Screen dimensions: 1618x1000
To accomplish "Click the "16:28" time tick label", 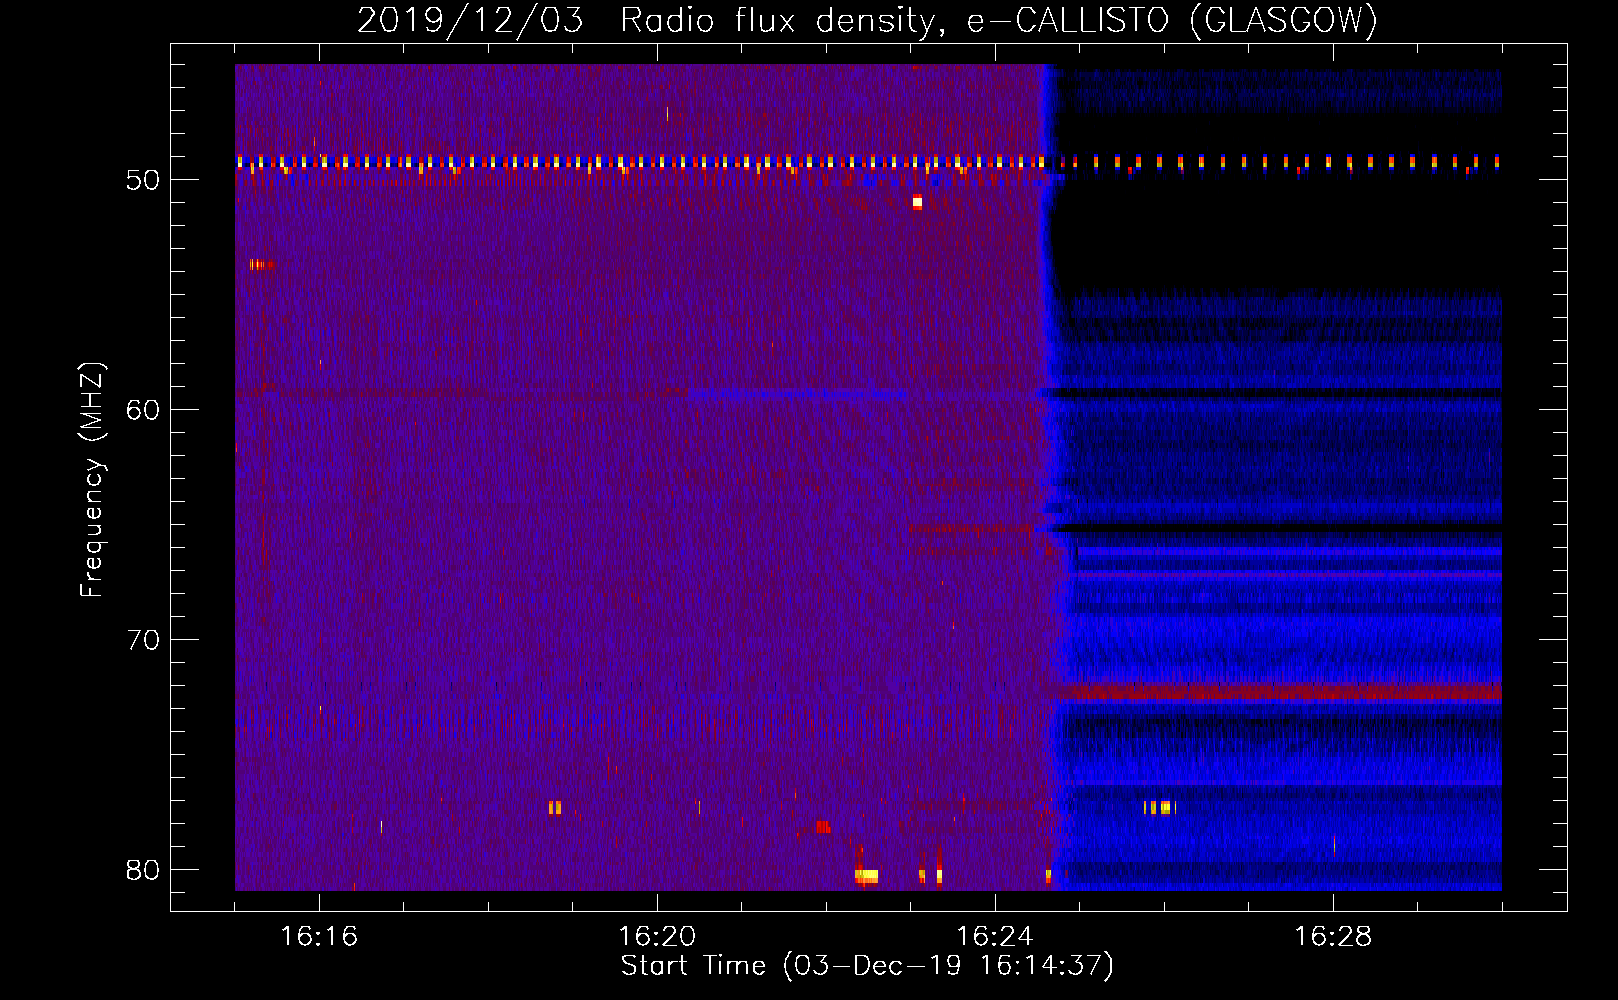I will [x=1333, y=937].
